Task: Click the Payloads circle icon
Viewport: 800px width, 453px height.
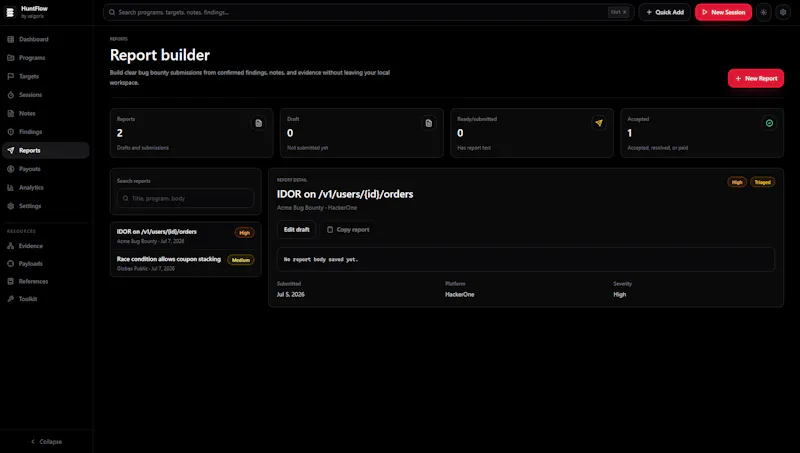Action: tap(11, 264)
